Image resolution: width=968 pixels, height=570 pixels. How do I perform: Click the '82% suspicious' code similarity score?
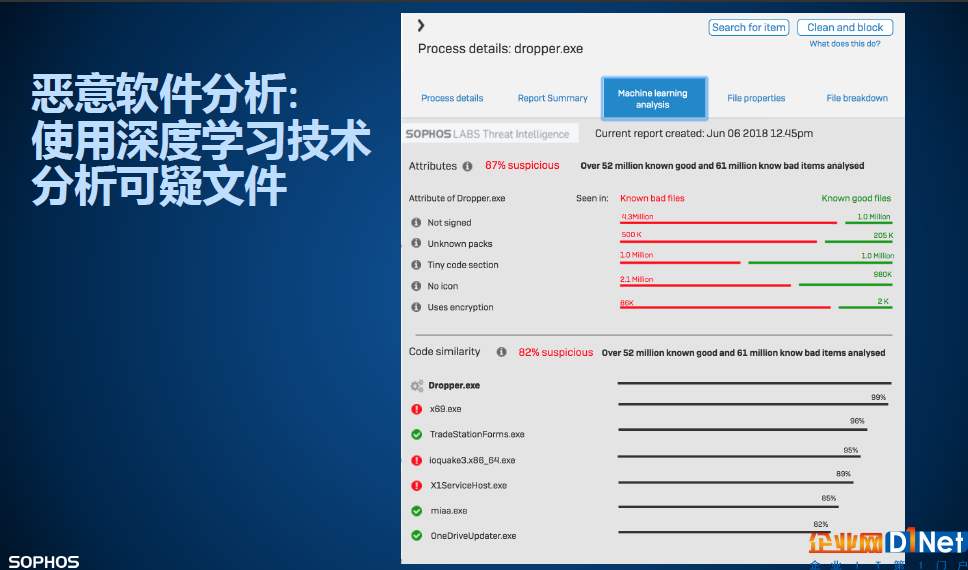click(x=555, y=353)
